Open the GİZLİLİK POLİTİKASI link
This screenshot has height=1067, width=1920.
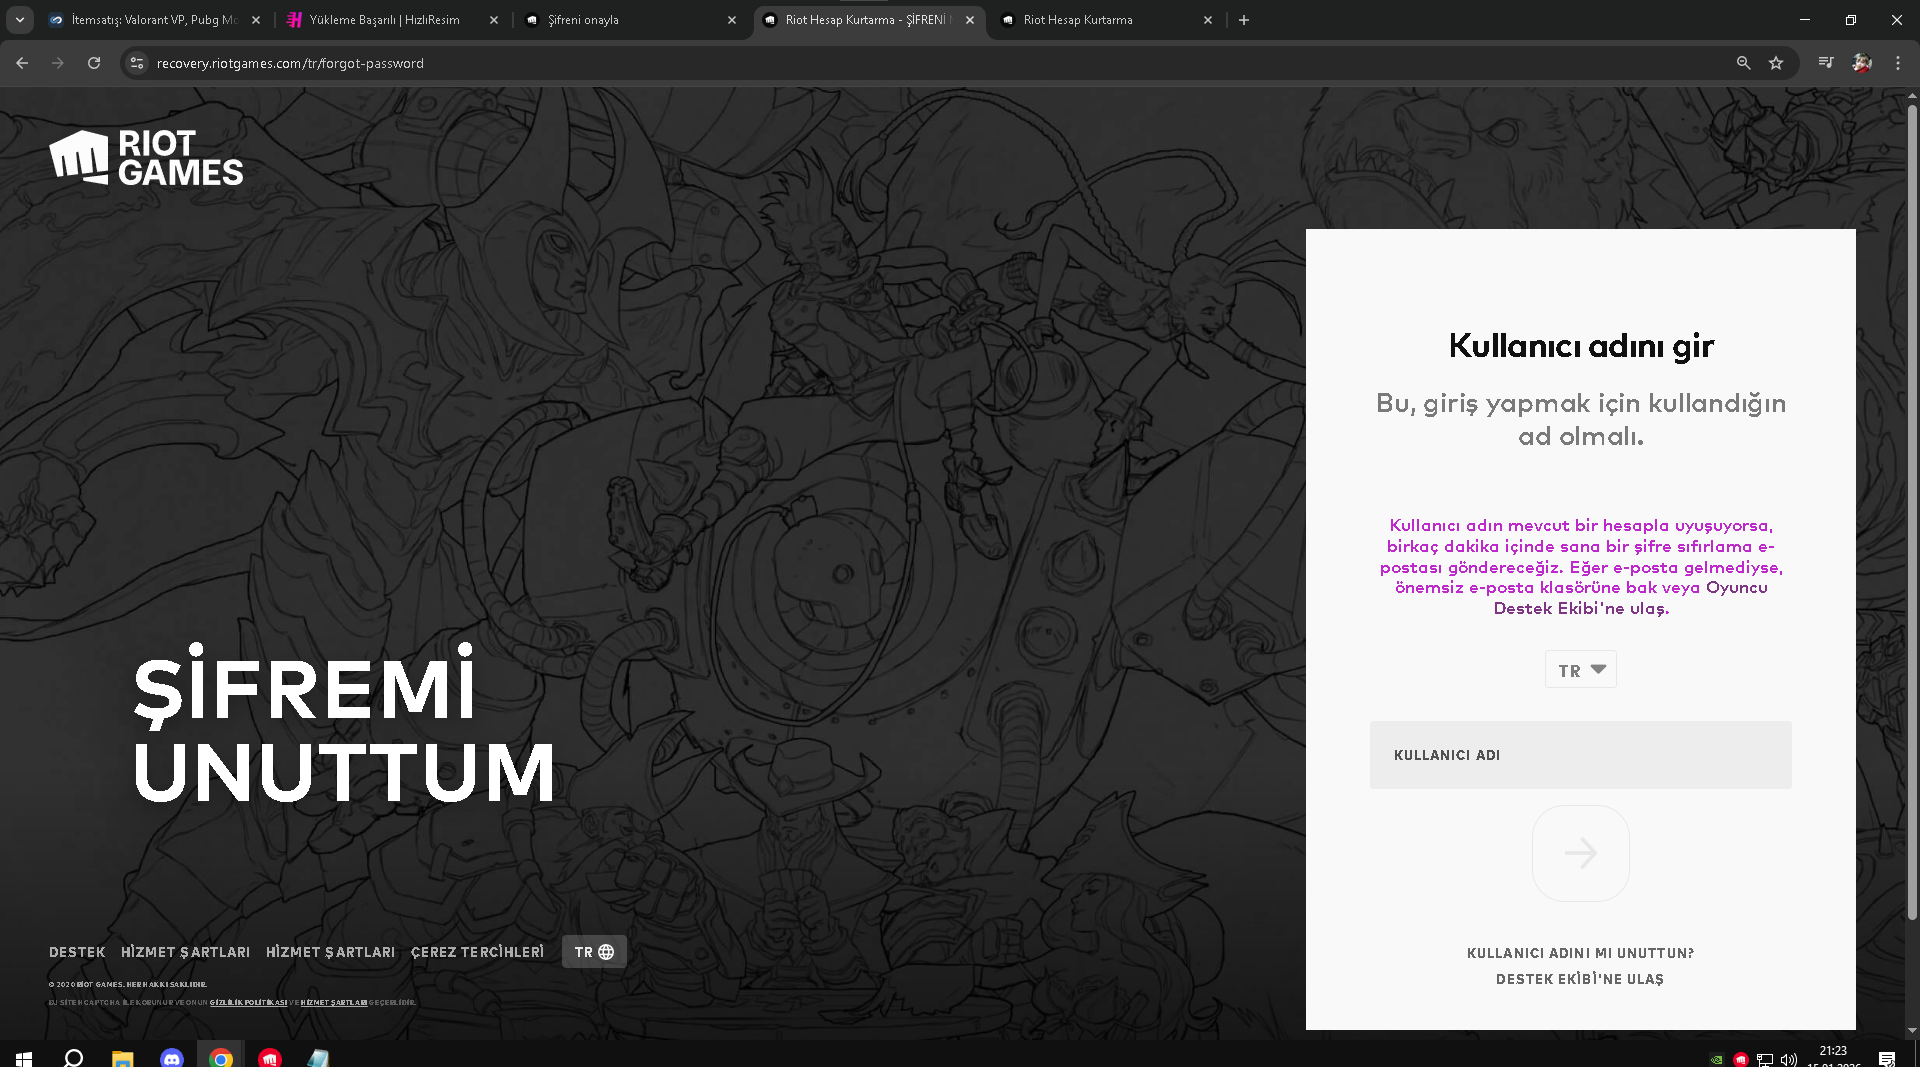pos(248,1002)
